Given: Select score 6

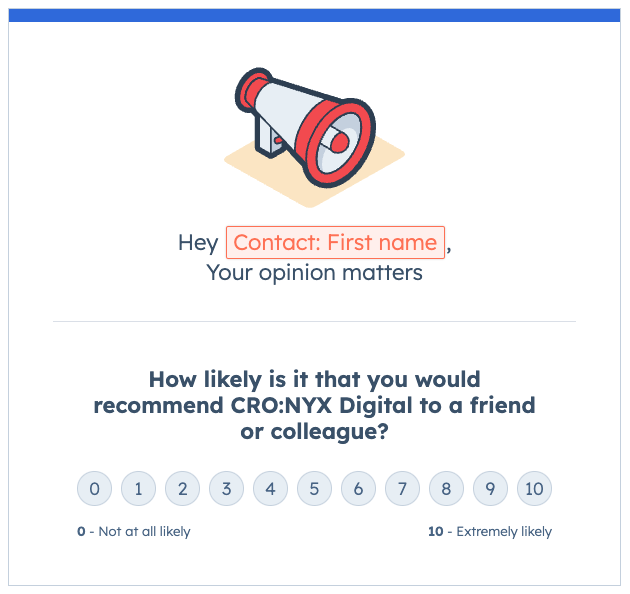Looking at the screenshot, I should pos(358,489).
